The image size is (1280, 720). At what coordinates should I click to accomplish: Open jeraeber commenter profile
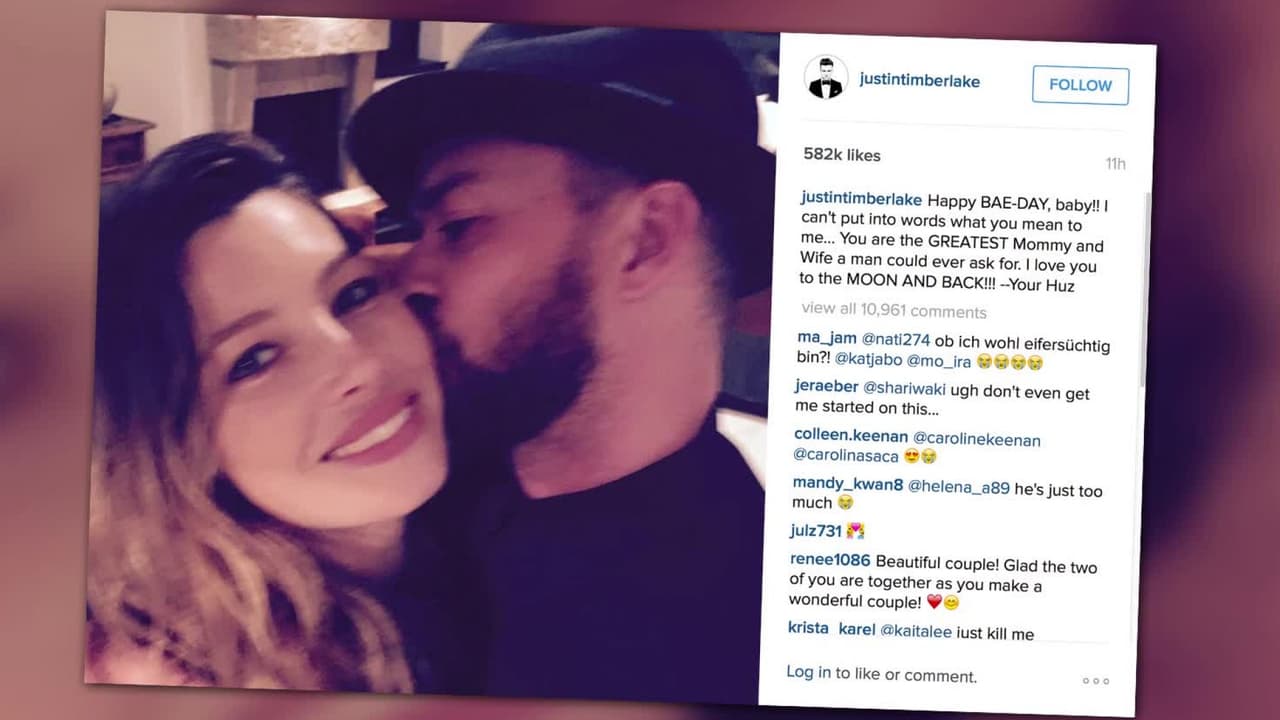tap(826, 386)
